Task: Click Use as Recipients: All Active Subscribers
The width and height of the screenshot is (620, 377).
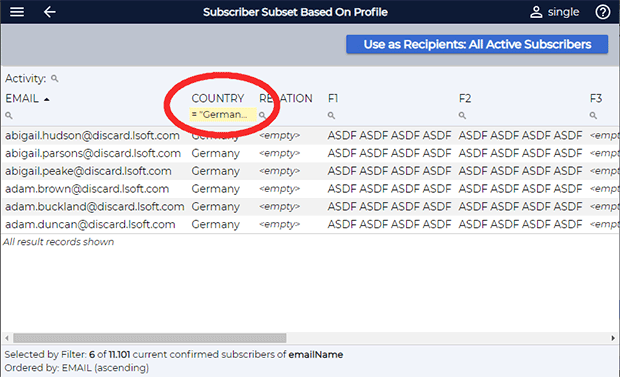Action: 477,44
